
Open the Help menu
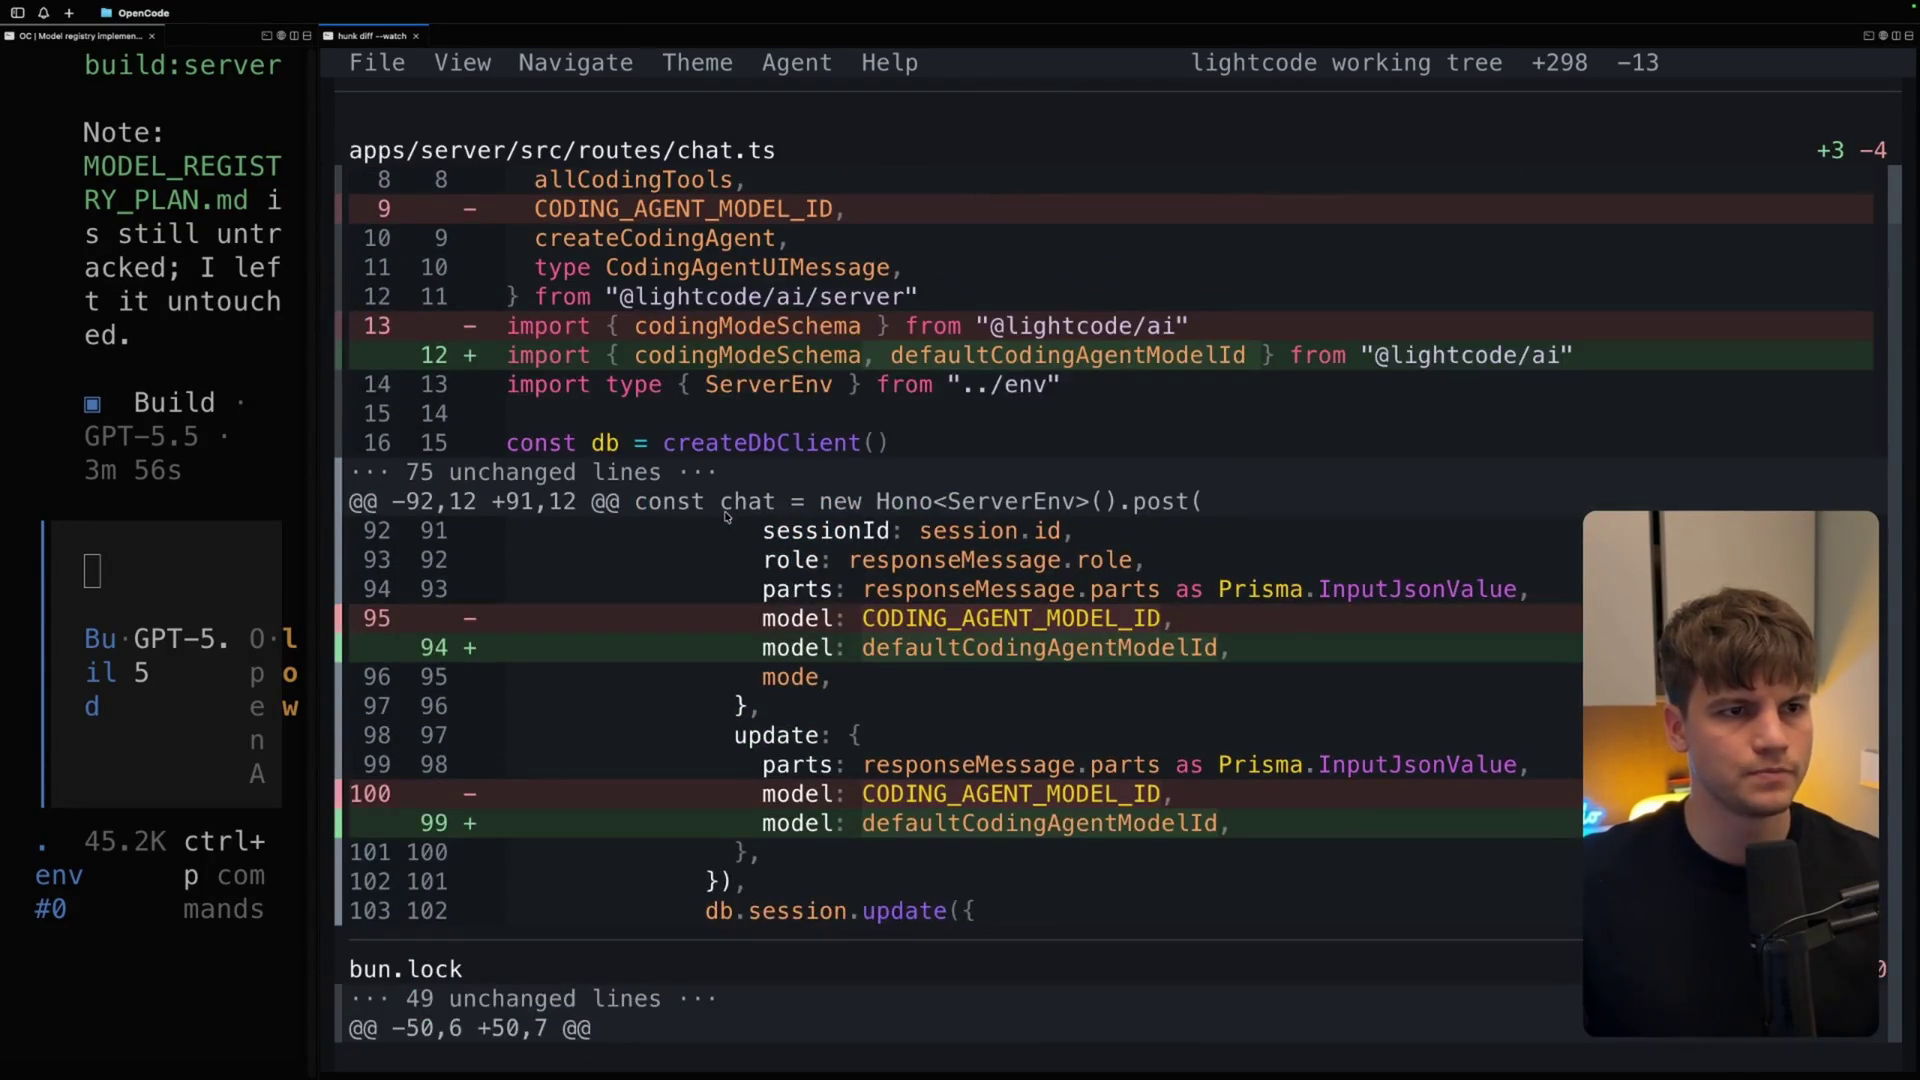pyautogui.click(x=889, y=63)
